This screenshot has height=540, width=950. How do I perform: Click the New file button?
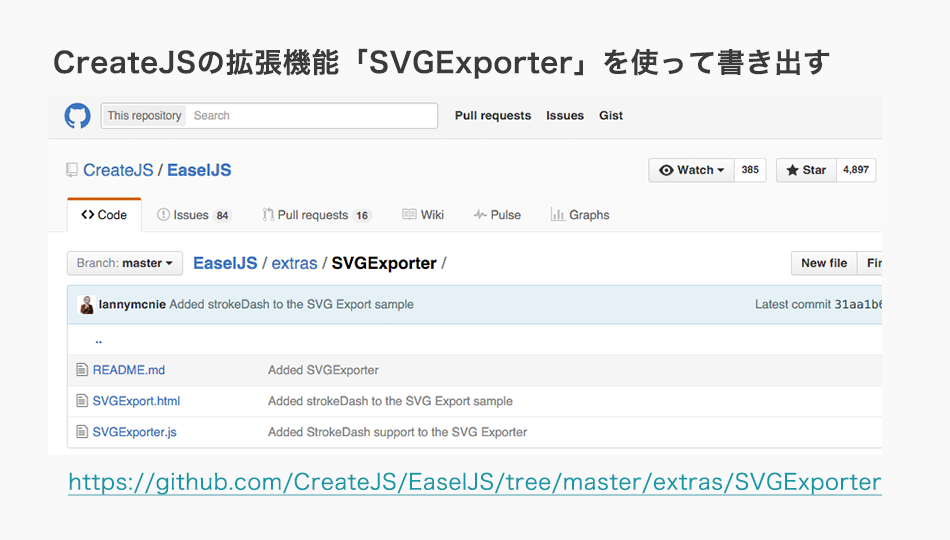[824, 263]
